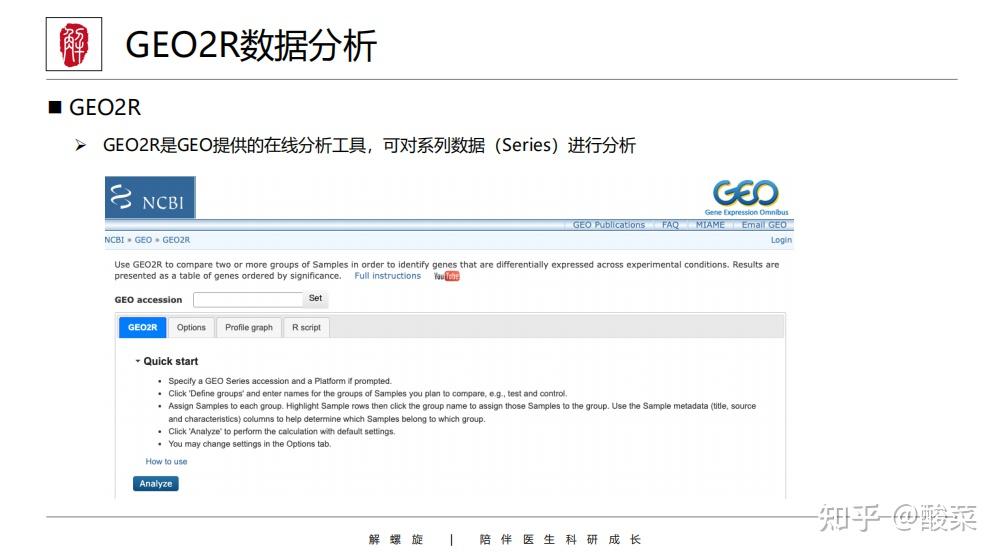The height and width of the screenshot is (558, 1003).
Task: Collapse the Quick start section
Action: [x=166, y=362]
